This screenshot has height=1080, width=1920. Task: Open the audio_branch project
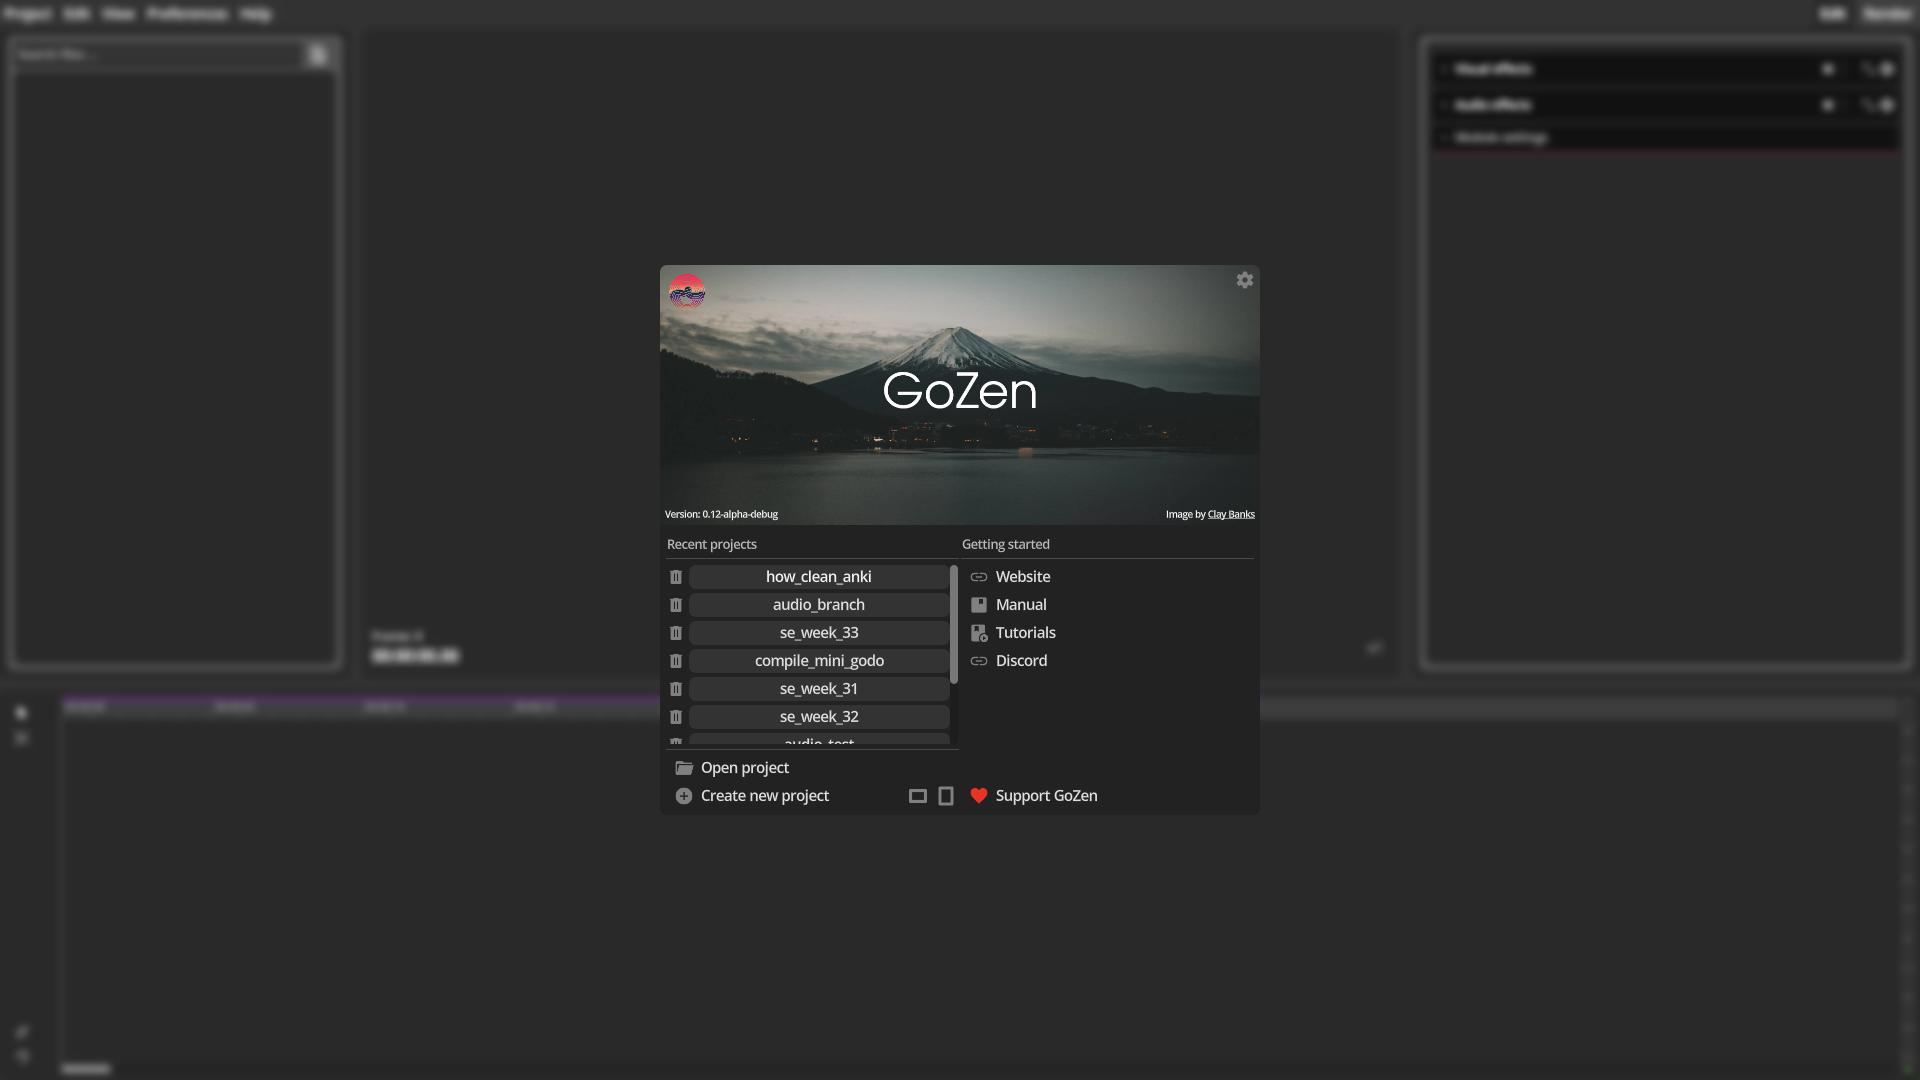click(x=819, y=605)
